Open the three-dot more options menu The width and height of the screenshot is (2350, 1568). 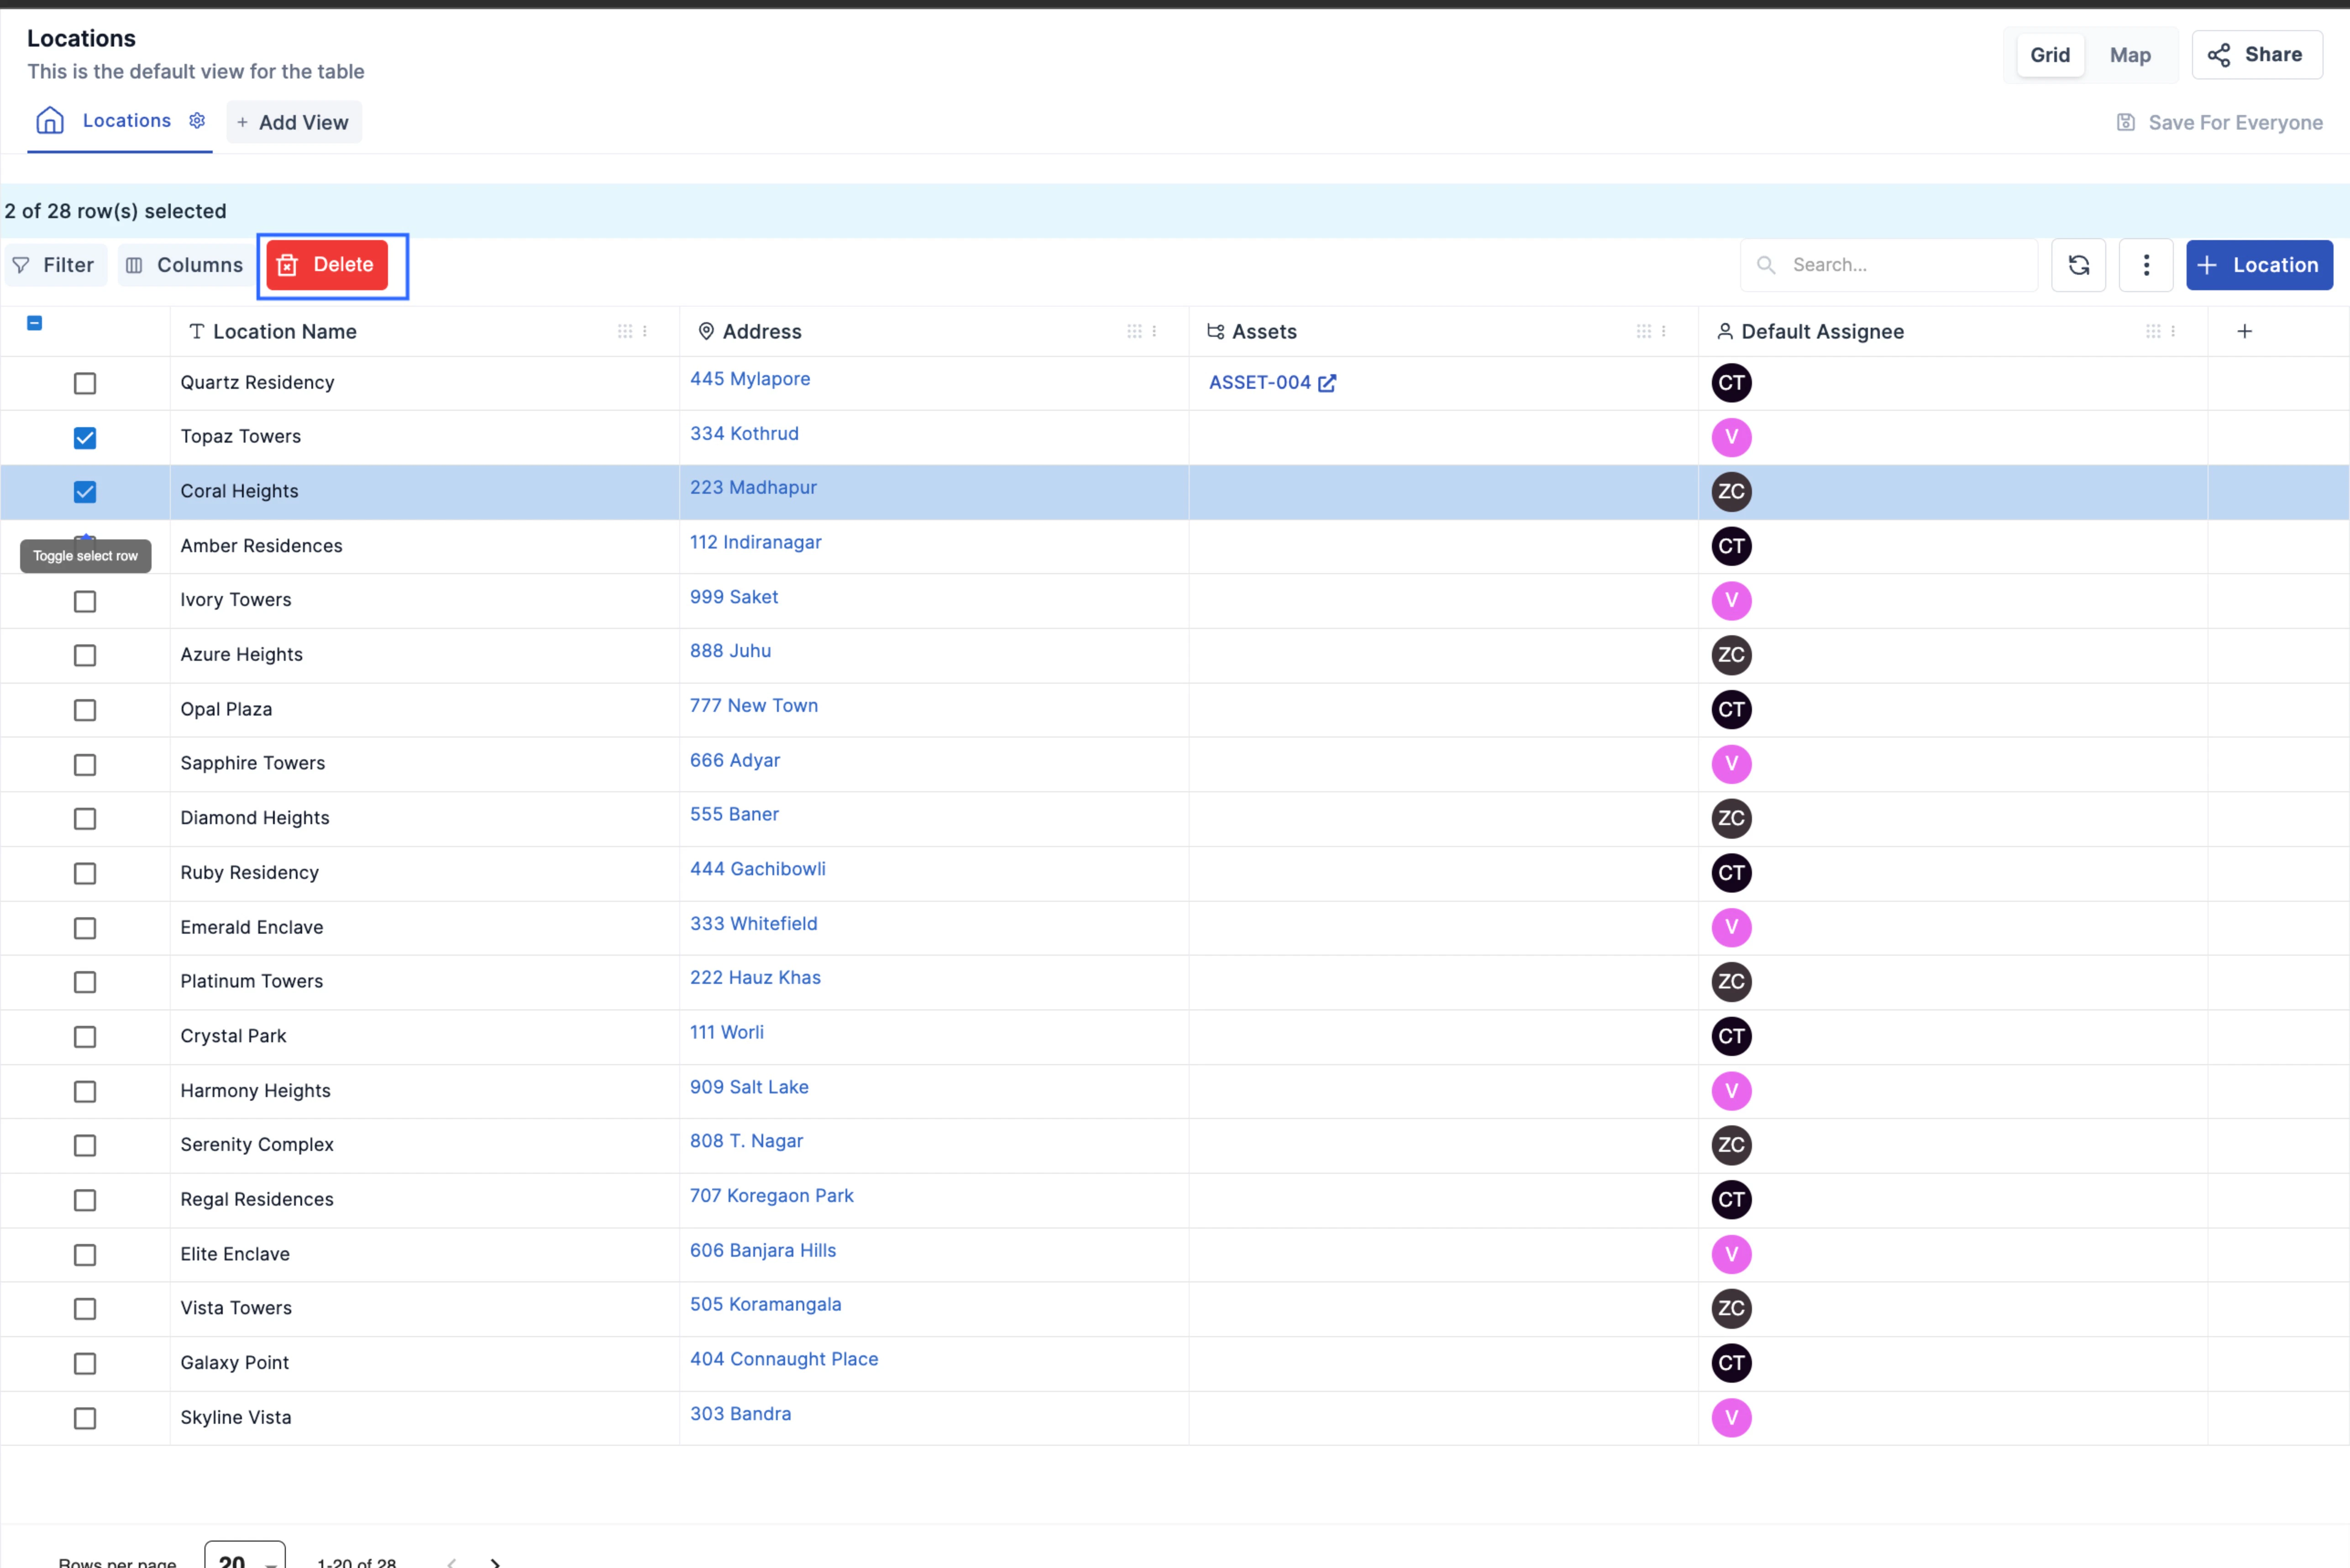(x=2145, y=265)
